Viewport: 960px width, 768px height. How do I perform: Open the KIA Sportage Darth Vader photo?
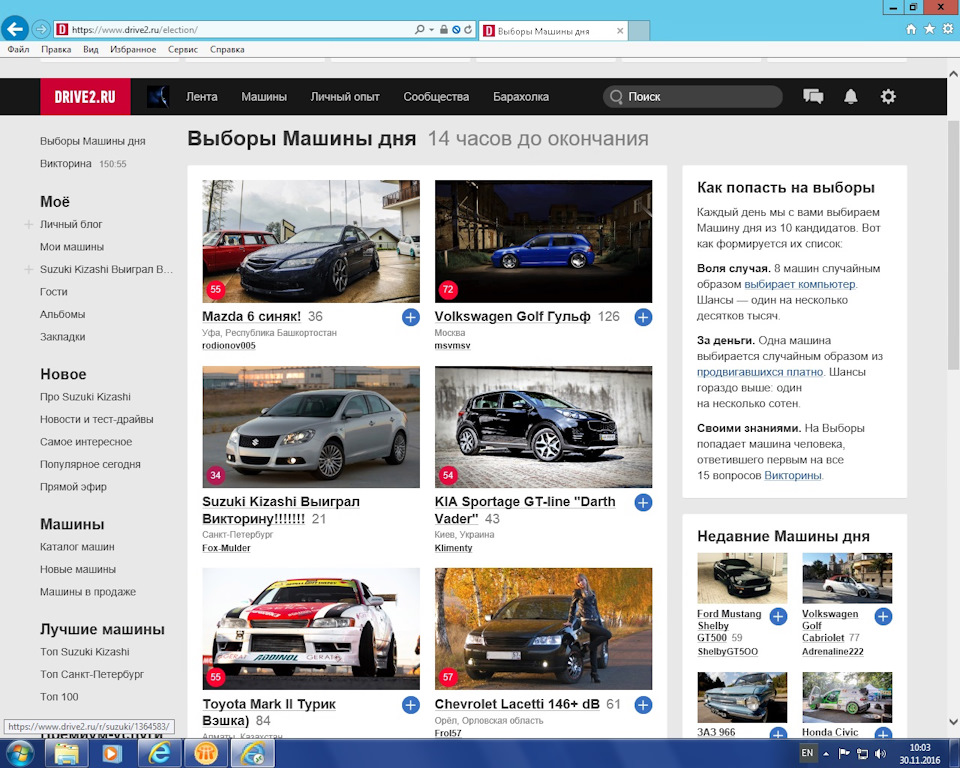[544, 427]
